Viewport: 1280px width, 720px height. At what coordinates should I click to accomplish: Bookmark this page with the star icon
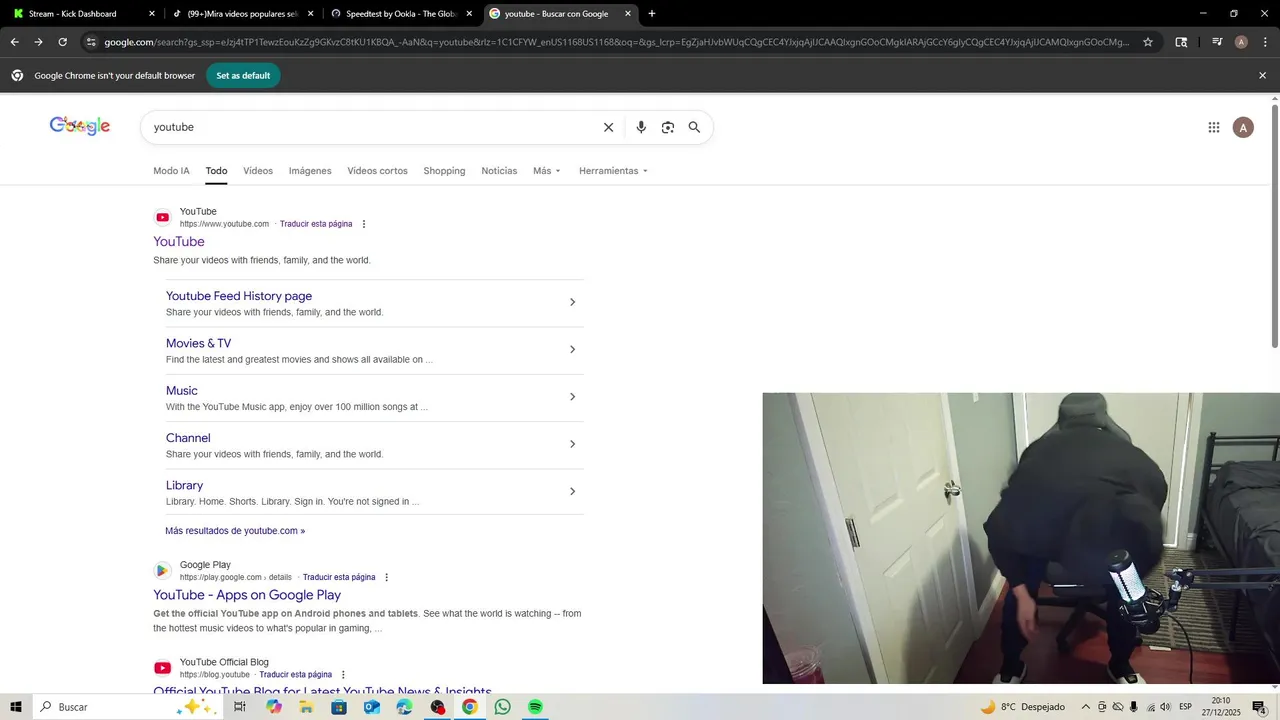point(1148,42)
